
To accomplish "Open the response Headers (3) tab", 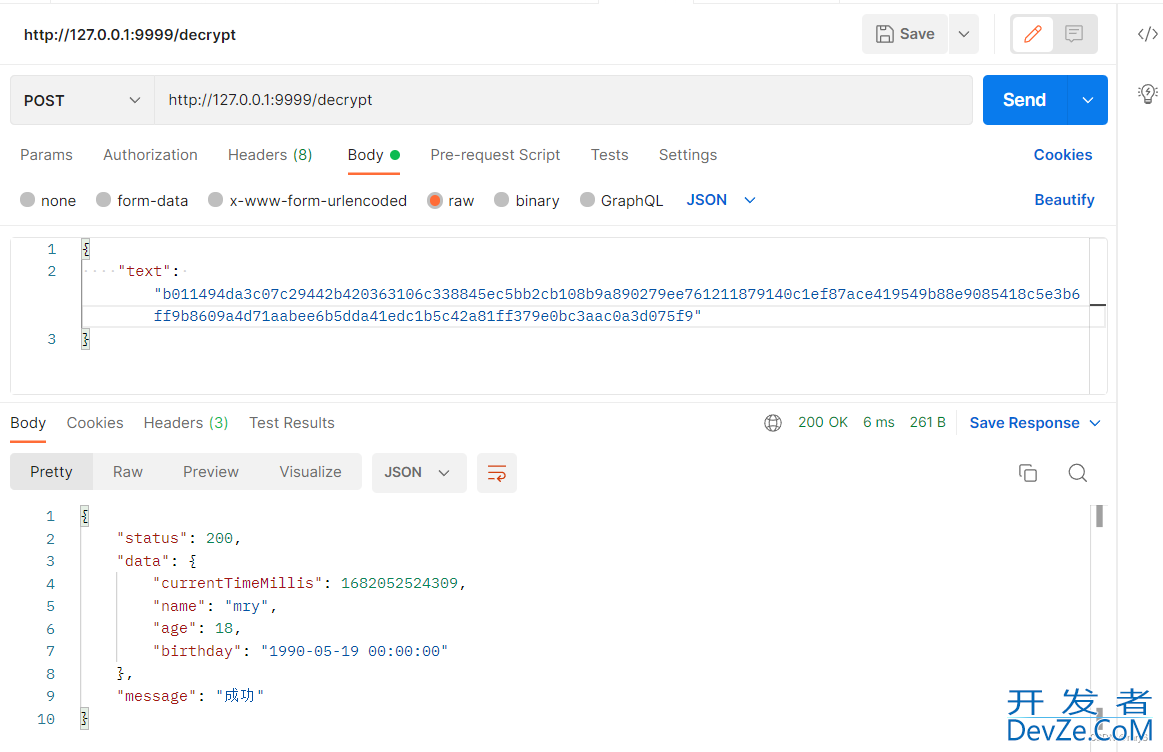I will point(186,423).
